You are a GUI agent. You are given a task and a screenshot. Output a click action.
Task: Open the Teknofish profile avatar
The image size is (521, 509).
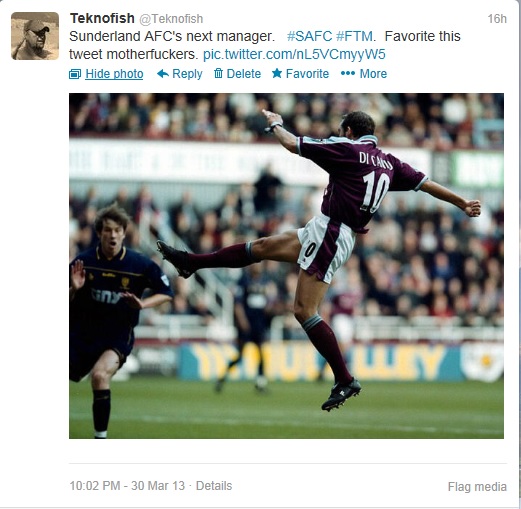(x=35, y=36)
